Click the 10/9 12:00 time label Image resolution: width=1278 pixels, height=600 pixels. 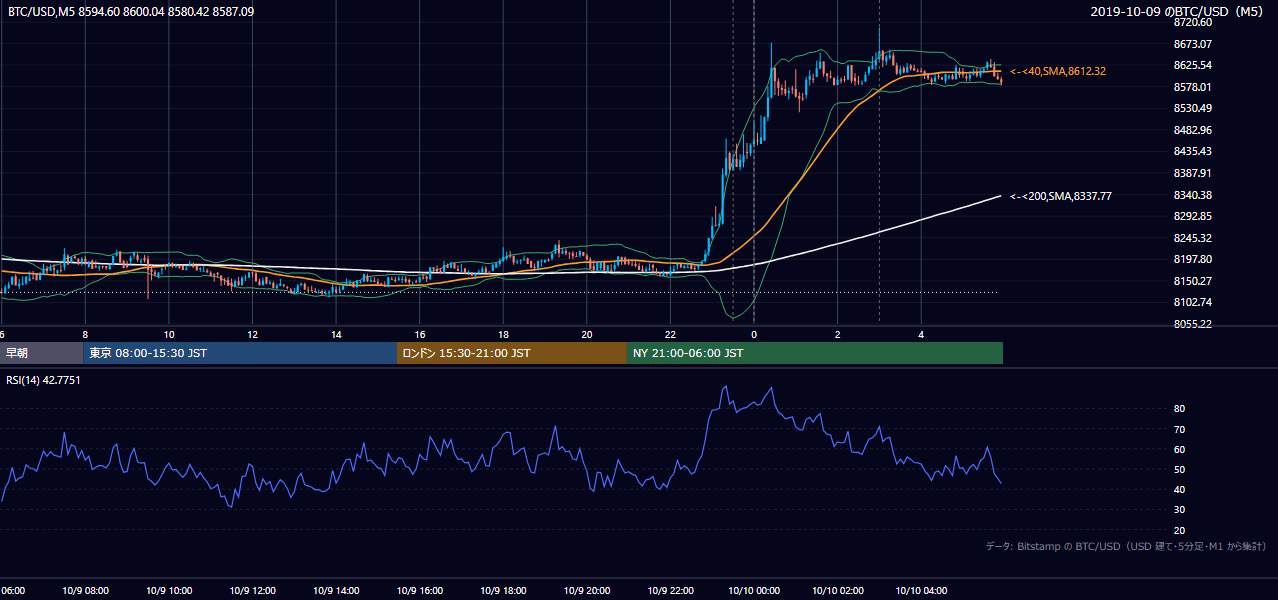(x=252, y=591)
